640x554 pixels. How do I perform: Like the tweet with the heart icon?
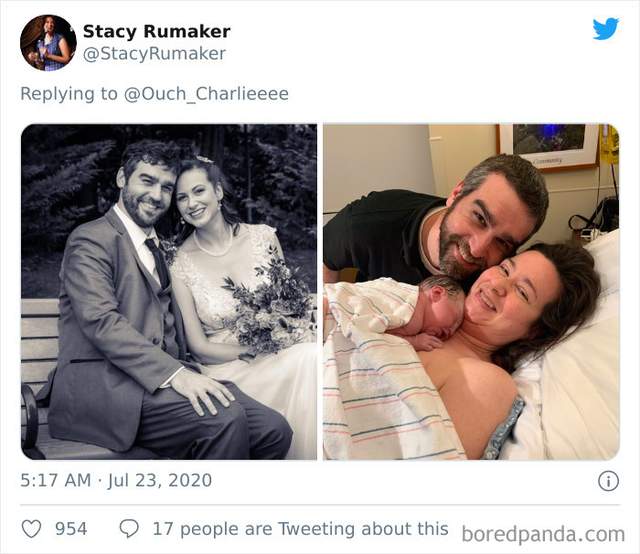31,528
